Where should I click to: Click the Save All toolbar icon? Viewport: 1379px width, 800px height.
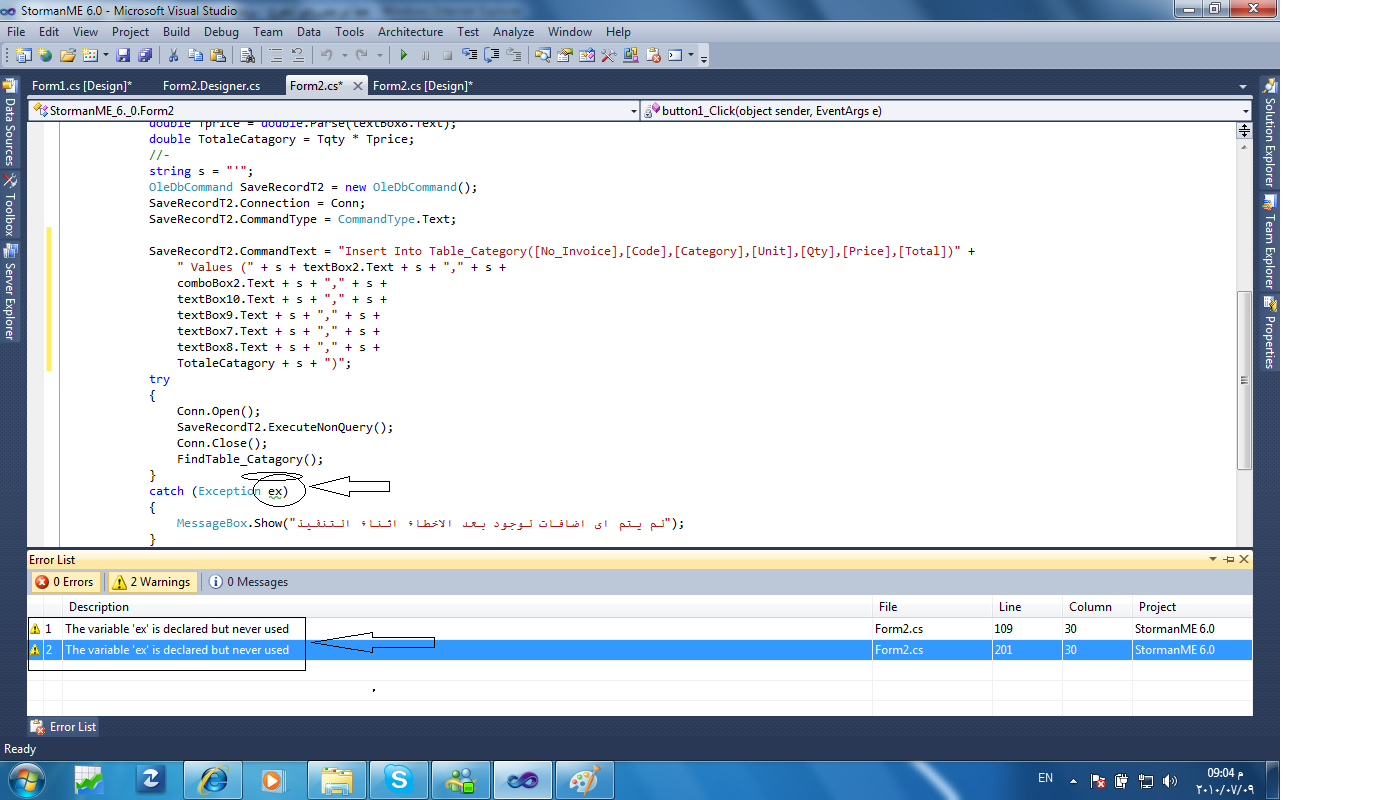[x=145, y=55]
